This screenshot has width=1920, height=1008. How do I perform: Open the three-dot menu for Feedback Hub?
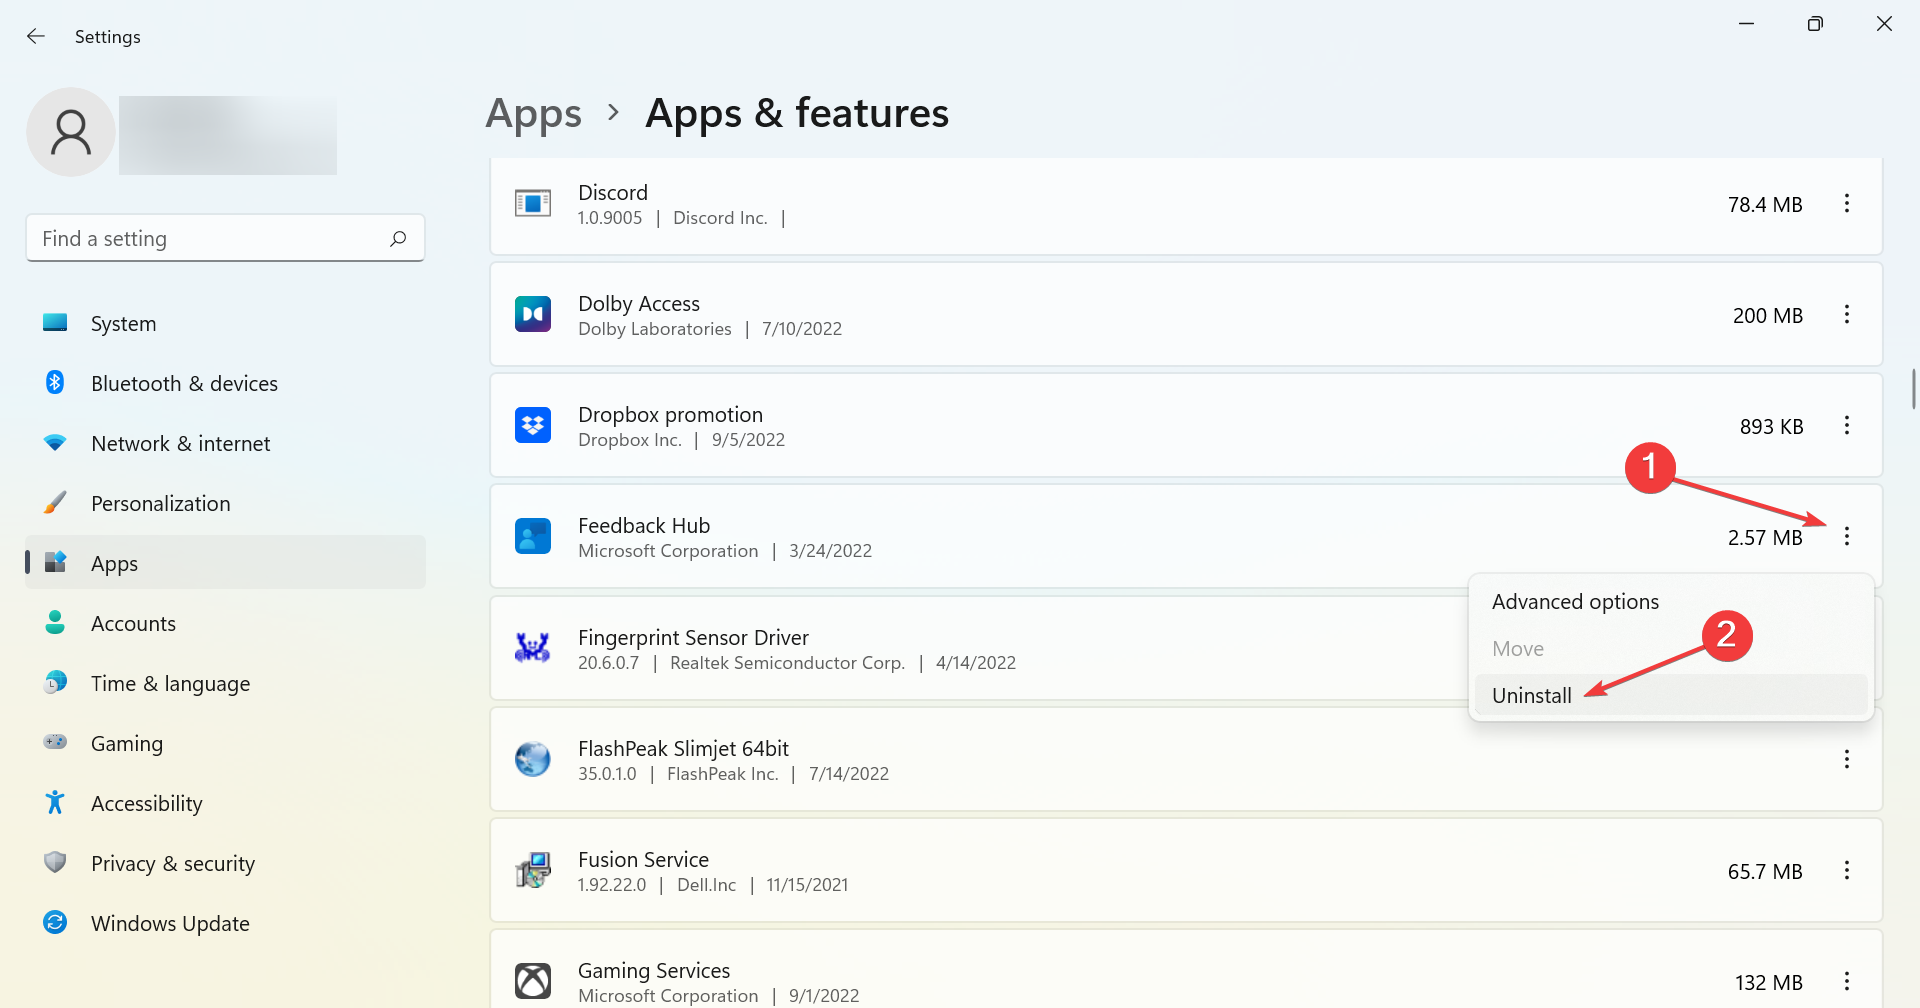1847,537
